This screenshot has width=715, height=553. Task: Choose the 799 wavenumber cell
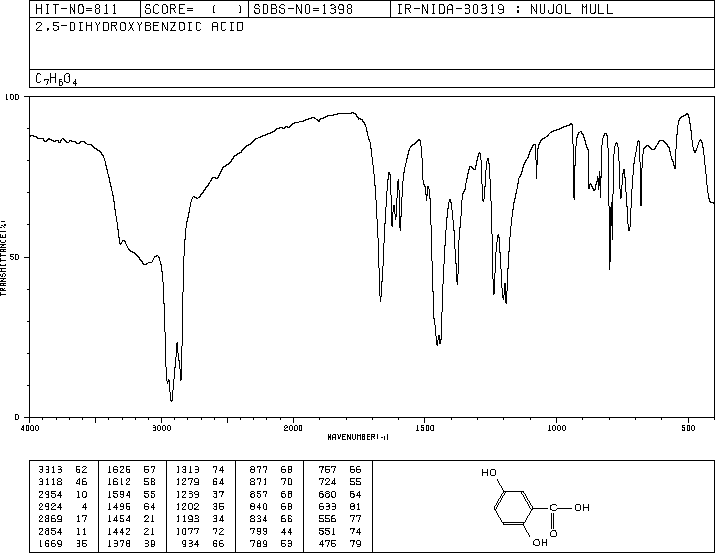259,531
